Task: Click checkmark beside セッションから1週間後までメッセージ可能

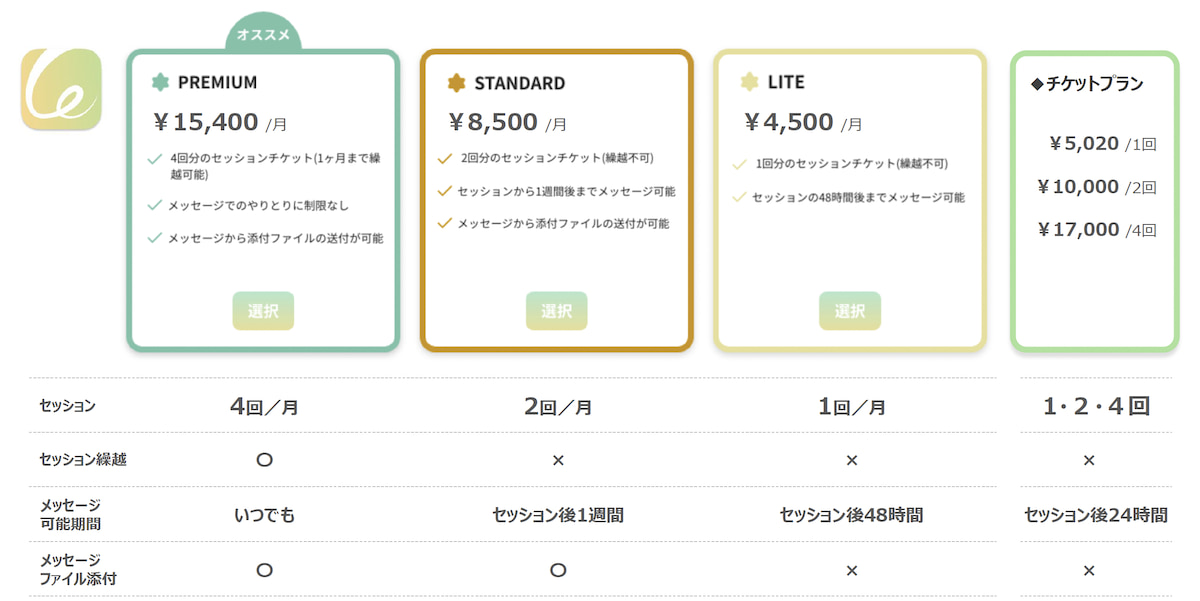Action: pos(445,190)
